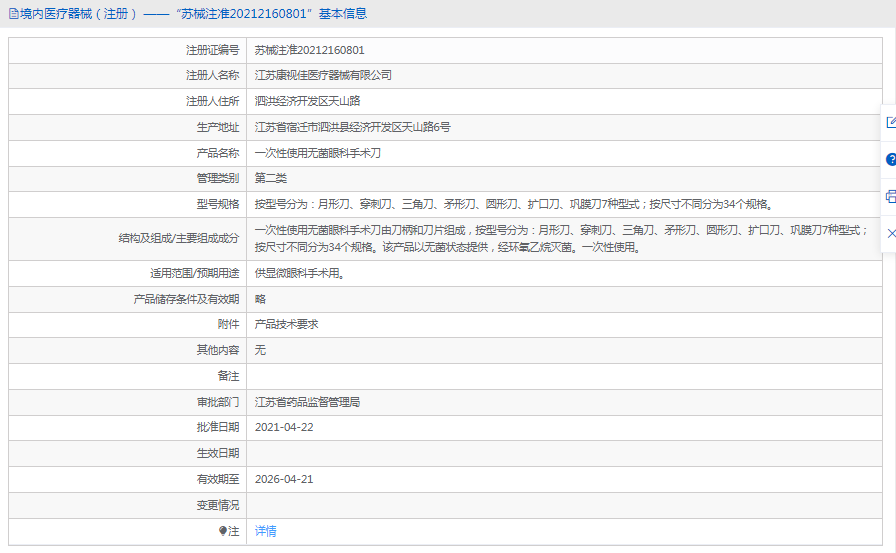Click the approval date 2021-04-22
Viewport: 896px width, 553px height.
(x=284, y=427)
